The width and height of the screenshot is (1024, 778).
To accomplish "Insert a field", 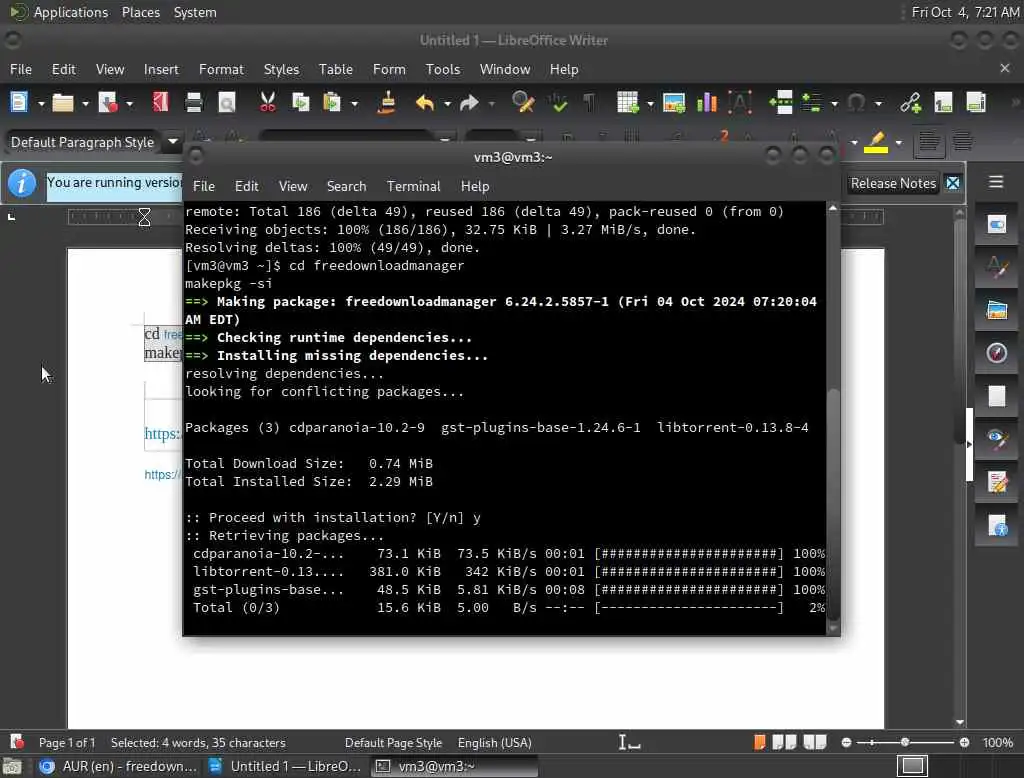I will 812,103.
